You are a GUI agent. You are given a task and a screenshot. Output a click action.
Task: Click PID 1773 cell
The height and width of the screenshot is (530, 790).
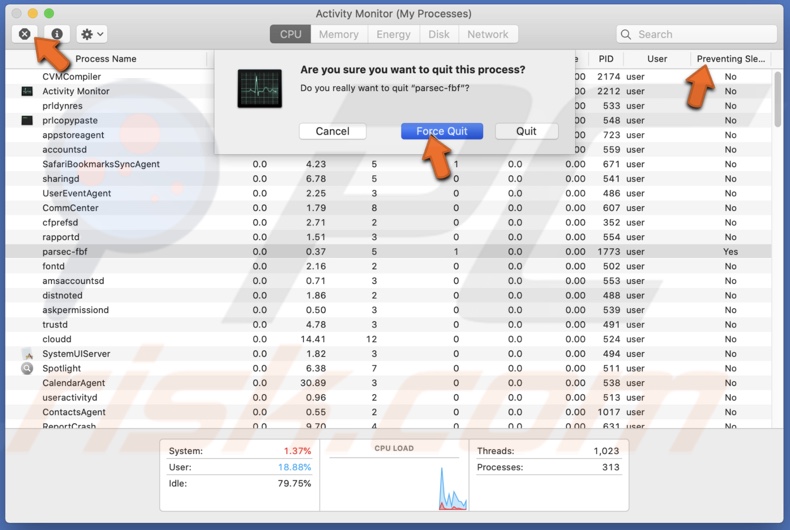click(x=609, y=251)
